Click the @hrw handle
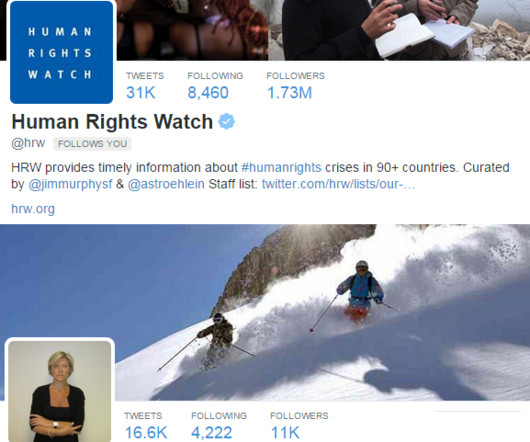530x442 pixels. 28,143
